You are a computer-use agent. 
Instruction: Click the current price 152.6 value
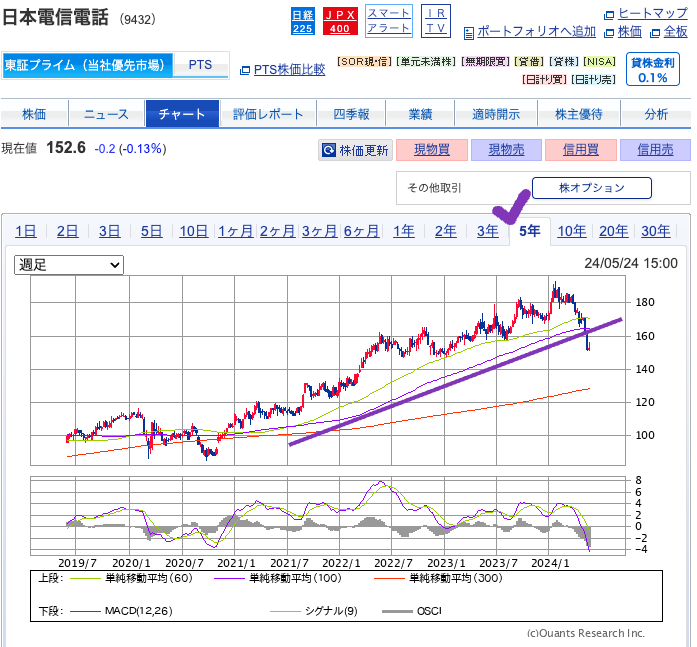66,148
